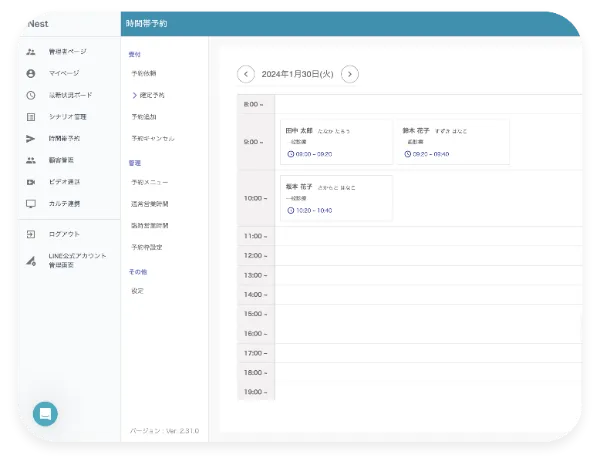Select 予約追加 in the submenu
The image size is (600, 464).
(143, 117)
